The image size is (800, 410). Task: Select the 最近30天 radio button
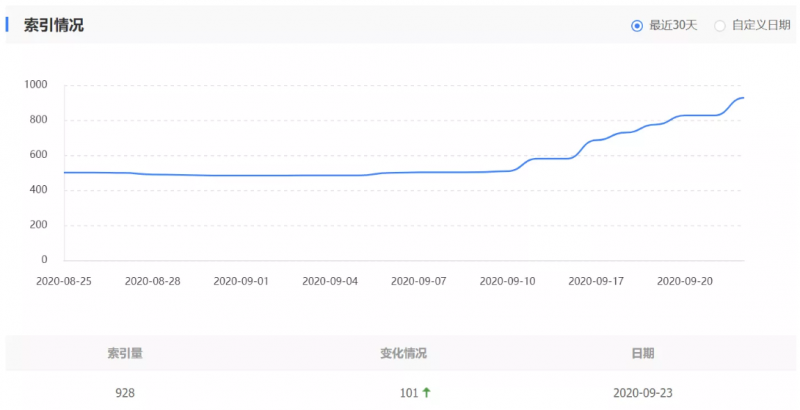(637, 25)
